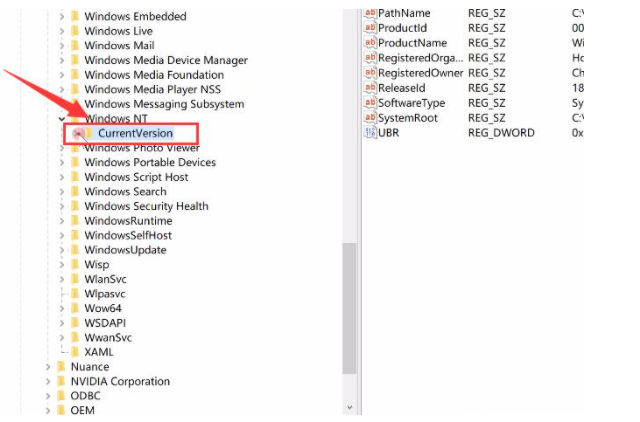Viewport: 640px width, 422px height.
Task: Select the ReleaseId value entry
Action: pyautogui.click(x=401, y=88)
